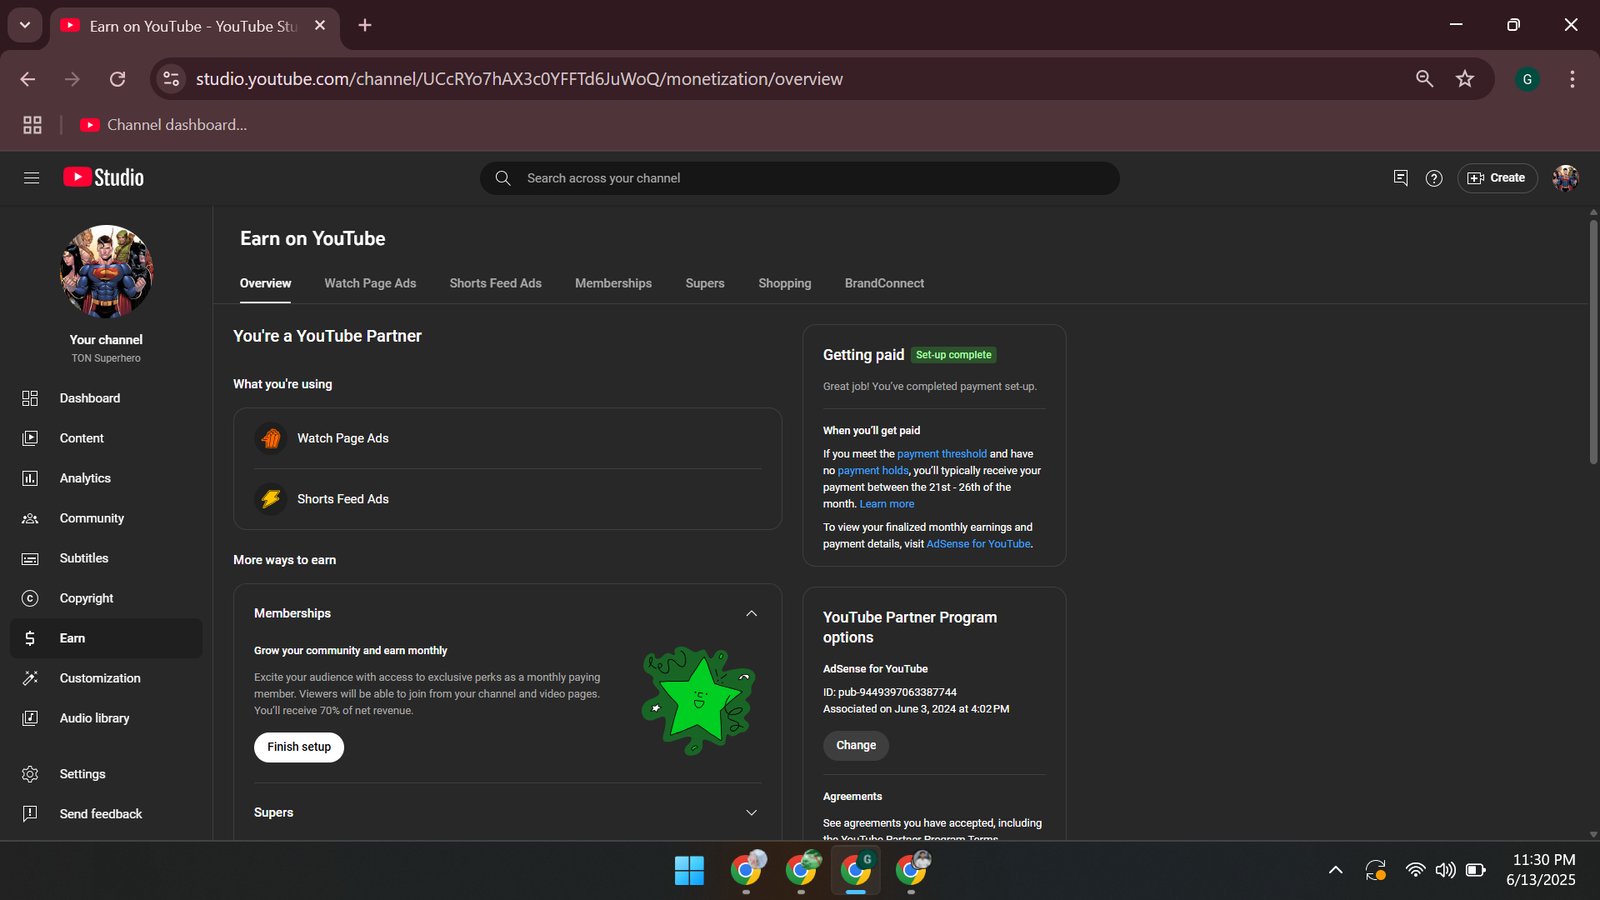
Task: Open the browser zoom magnifier icon
Action: tap(1425, 79)
